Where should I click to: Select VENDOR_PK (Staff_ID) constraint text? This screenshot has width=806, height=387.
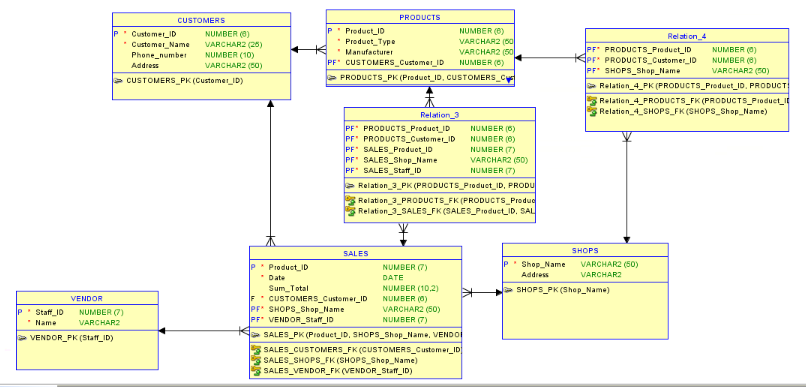point(71,338)
